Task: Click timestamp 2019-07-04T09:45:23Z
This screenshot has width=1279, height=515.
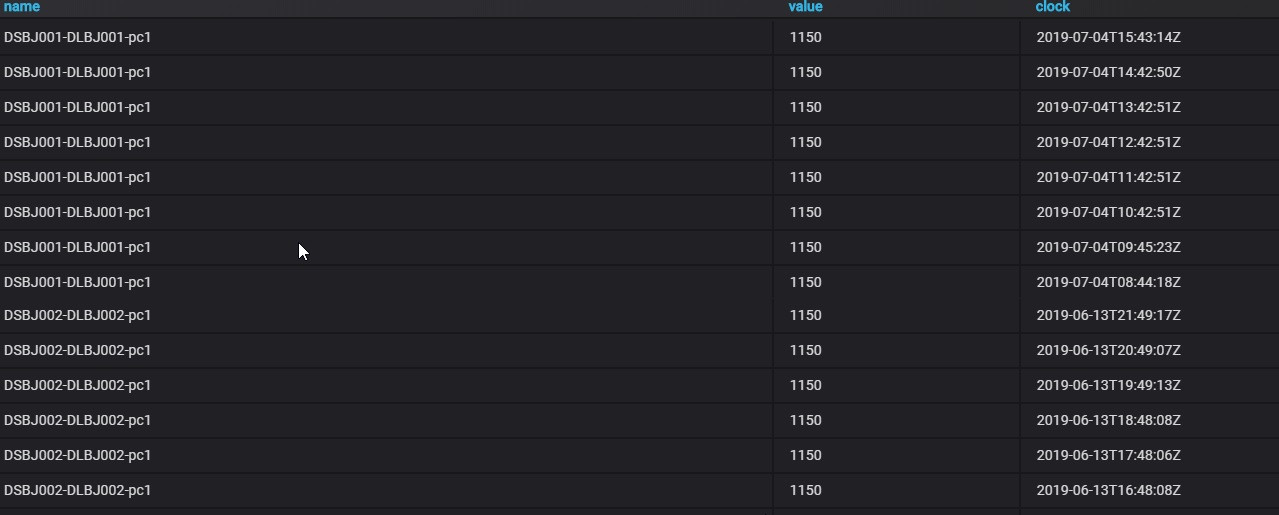Action: pos(1108,248)
